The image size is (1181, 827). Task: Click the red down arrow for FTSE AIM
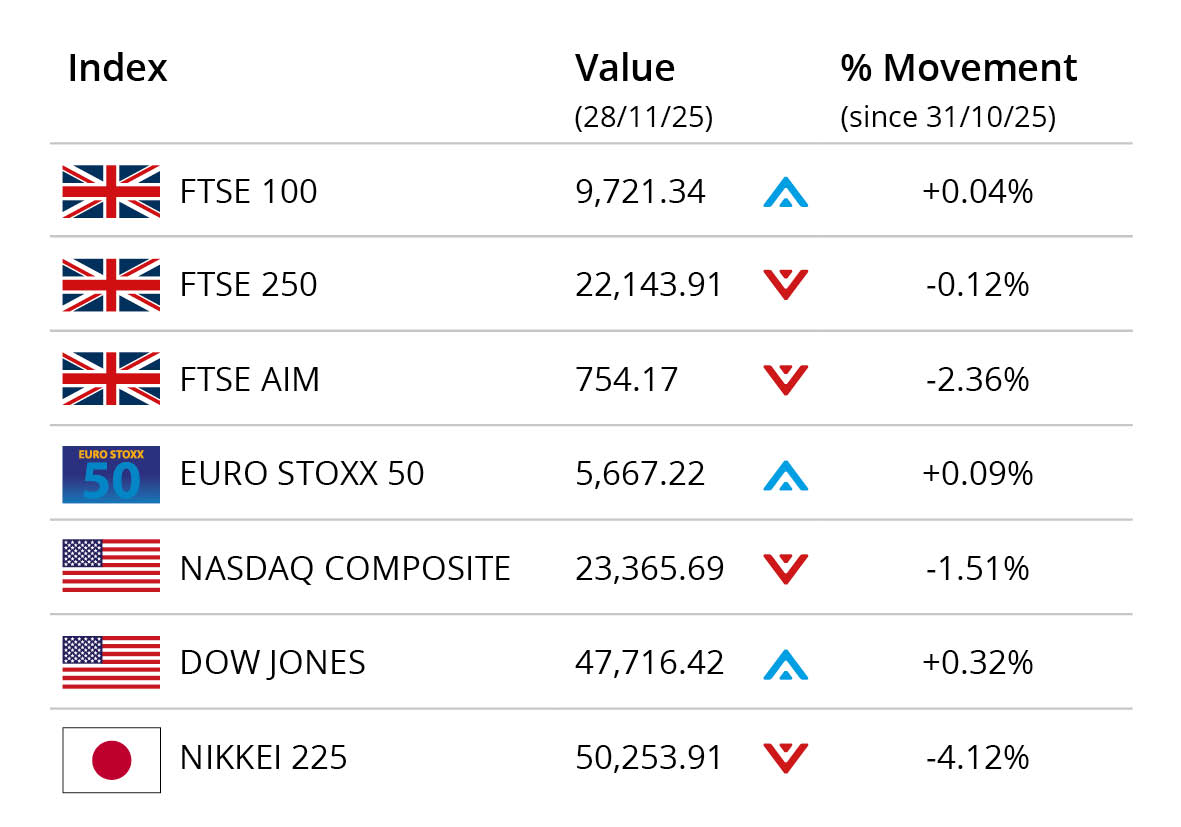[x=785, y=380]
